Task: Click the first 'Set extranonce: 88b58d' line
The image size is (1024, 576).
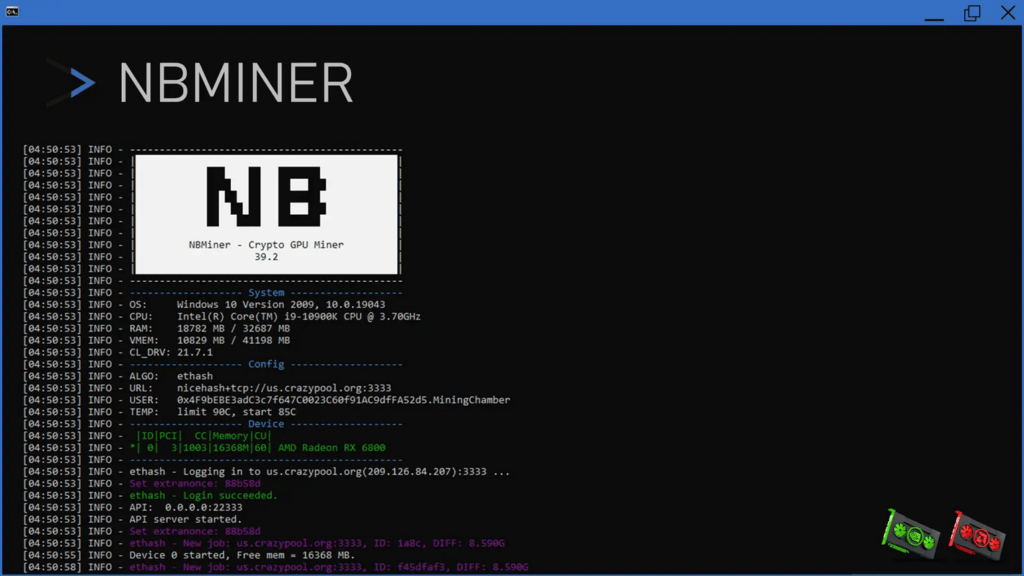Action: 195,483
